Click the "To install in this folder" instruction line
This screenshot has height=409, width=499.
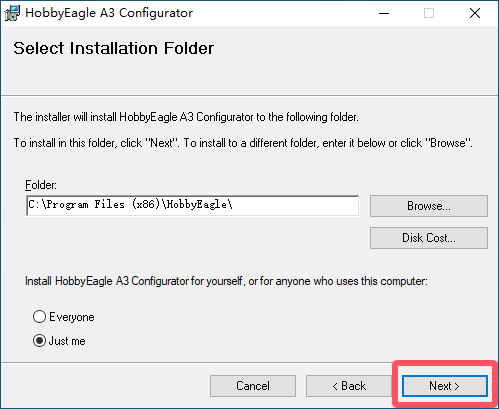[243, 143]
